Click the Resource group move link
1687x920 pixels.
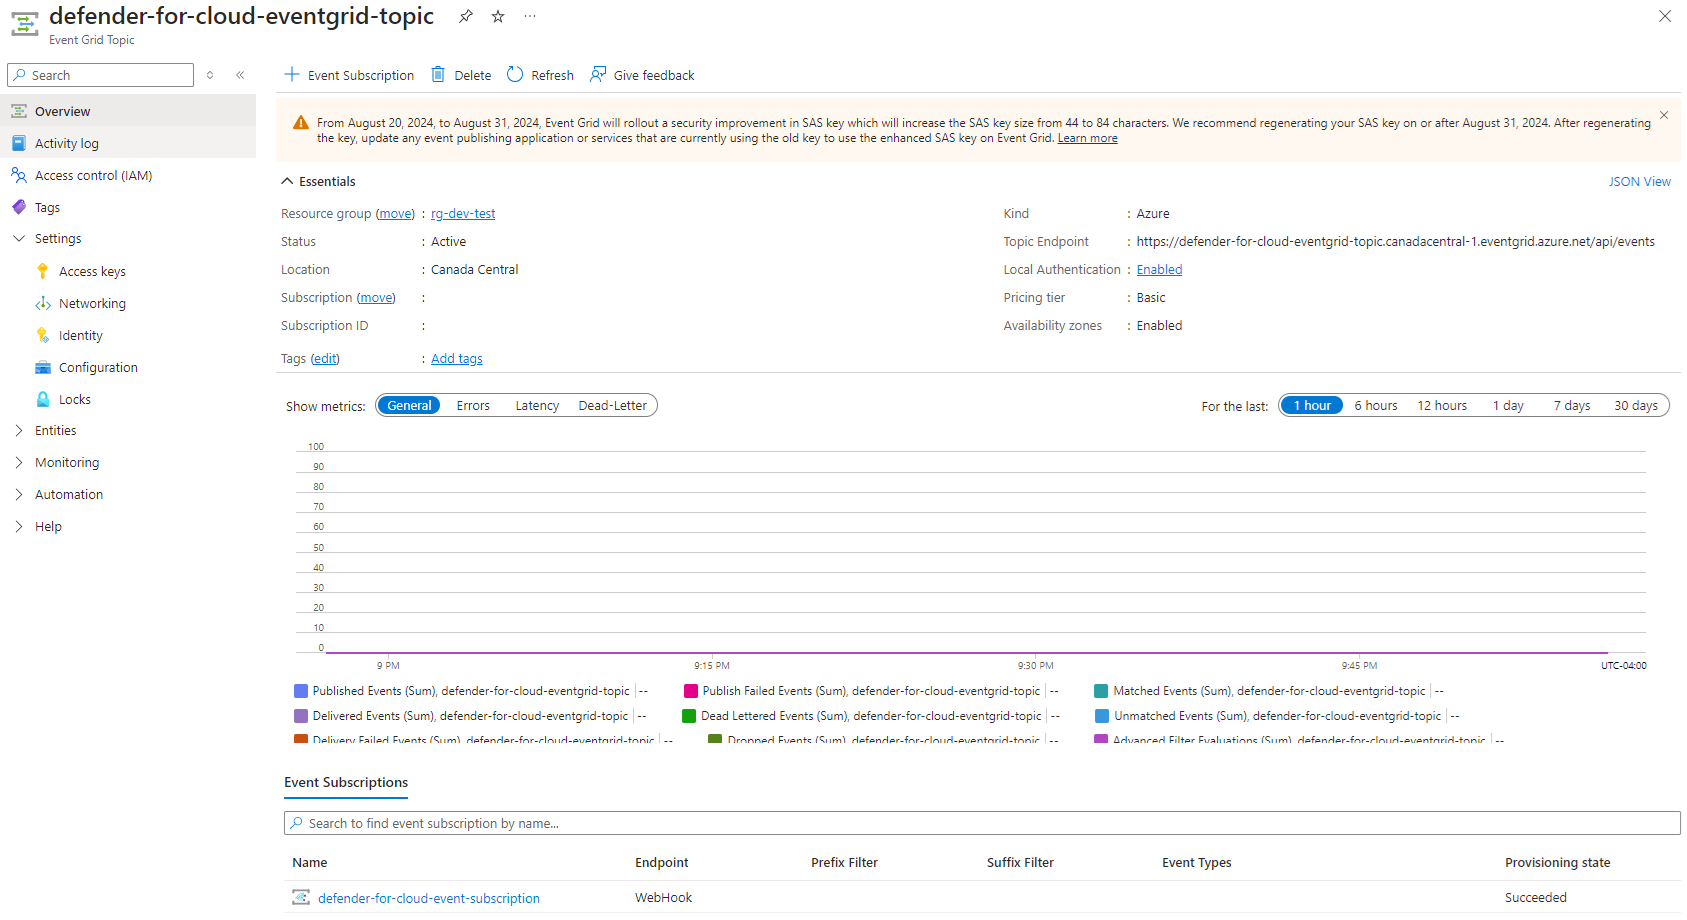point(396,214)
